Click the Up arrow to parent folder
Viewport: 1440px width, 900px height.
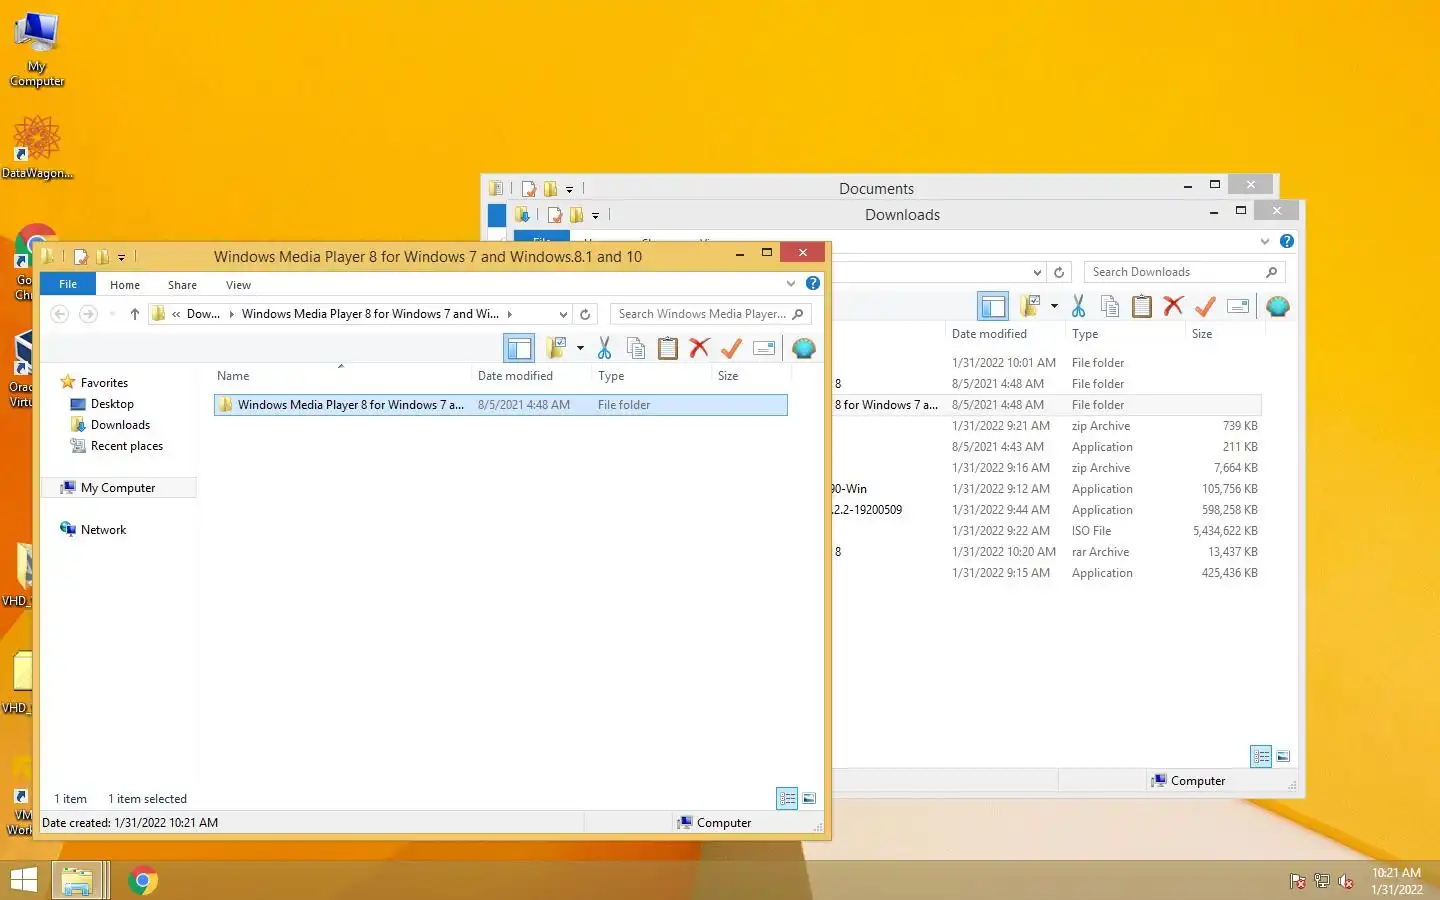pyautogui.click(x=135, y=314)
